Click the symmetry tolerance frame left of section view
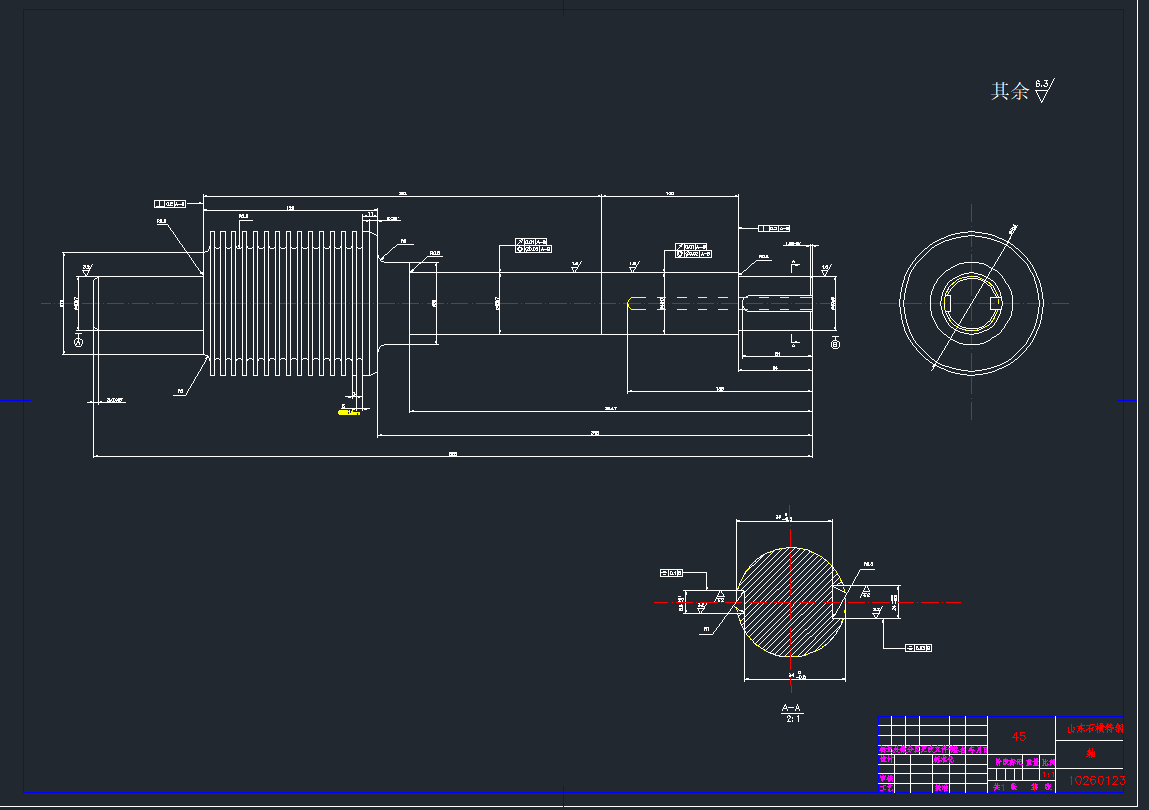The width and height of the screenshot is (1149, 810). tap(671, 573)
